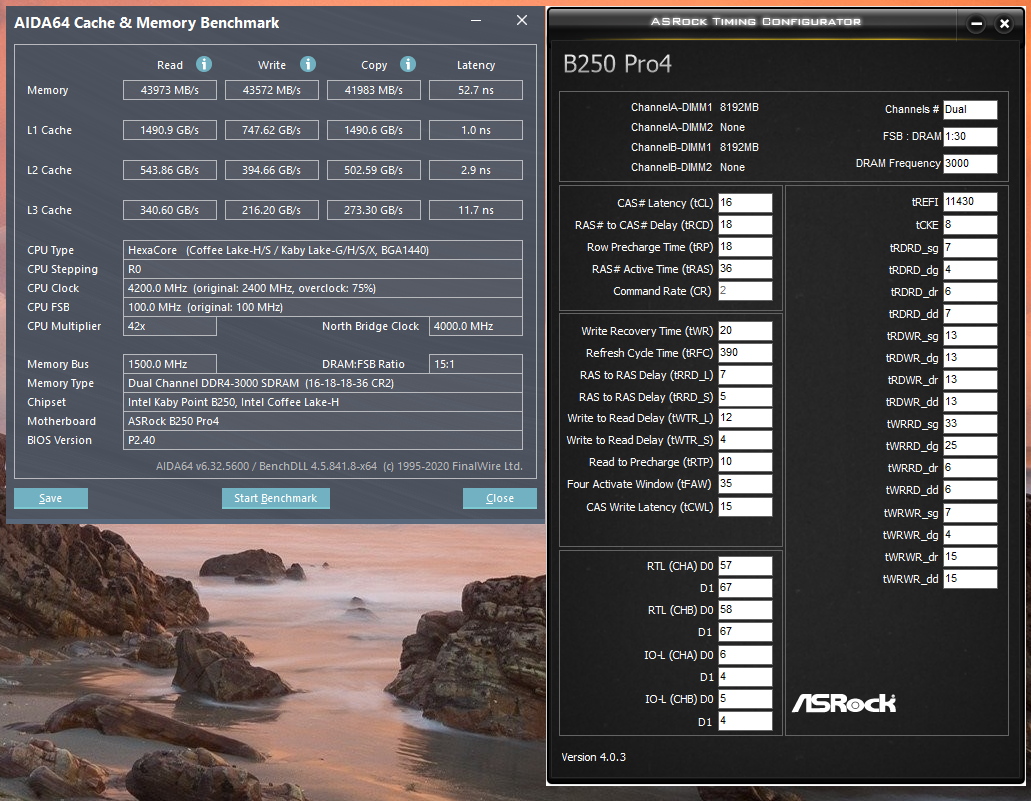Click the Start Benchmark button
Screen dimensions: 1031x801
[x=276, y=498]
